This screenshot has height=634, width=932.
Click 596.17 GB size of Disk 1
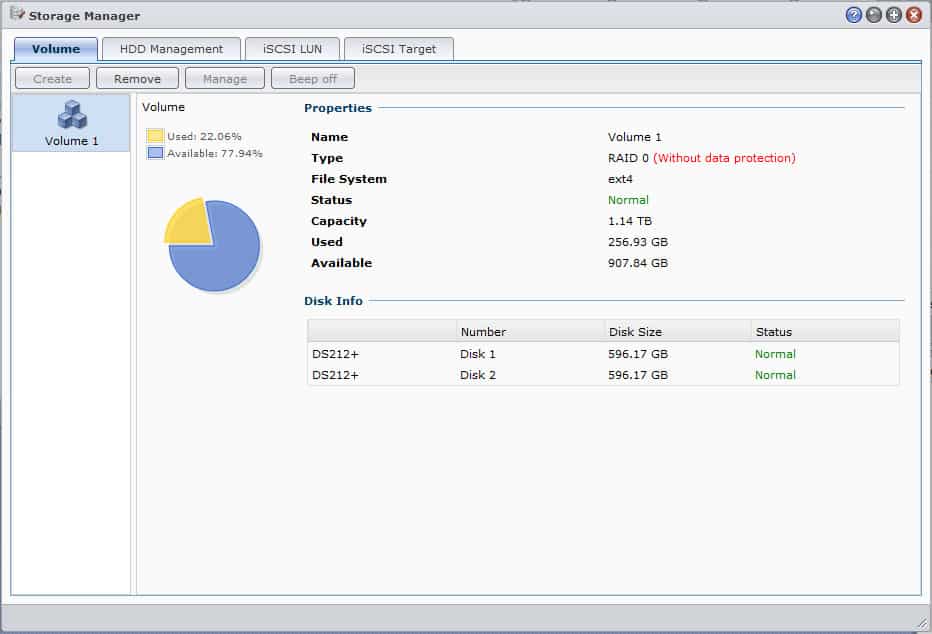tap(638, 354)
